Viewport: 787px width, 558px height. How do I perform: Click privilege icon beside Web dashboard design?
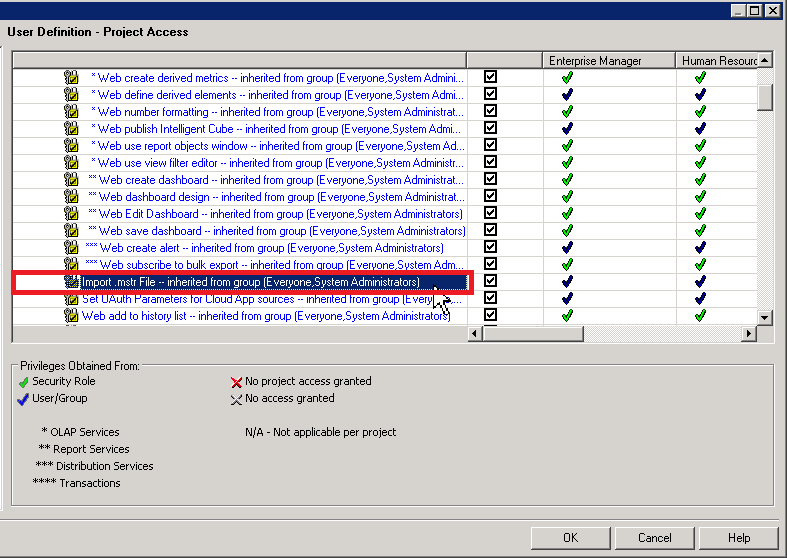coord(71,197)
